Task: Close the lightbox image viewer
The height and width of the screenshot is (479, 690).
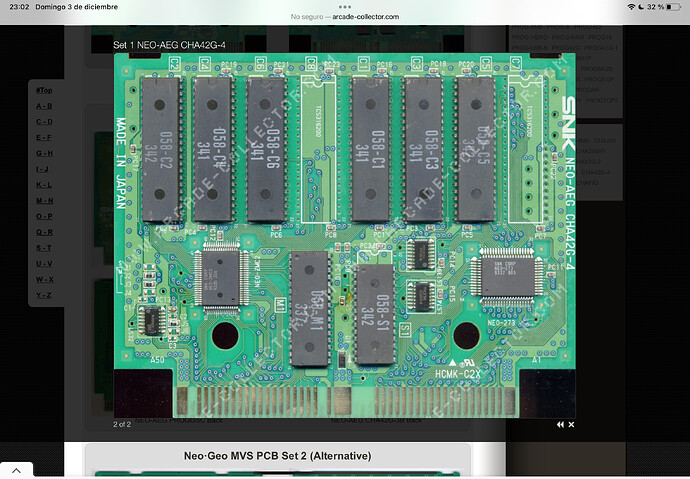Action: point(571,424)
